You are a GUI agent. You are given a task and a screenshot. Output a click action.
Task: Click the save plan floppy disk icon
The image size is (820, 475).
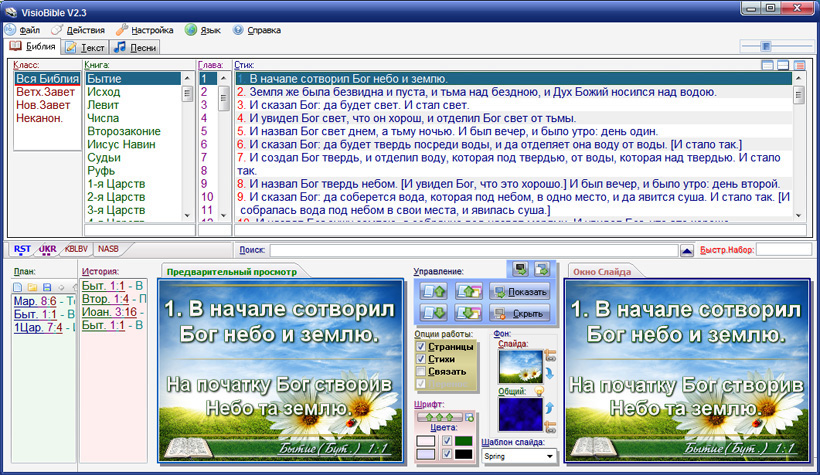pyautogui.click(x=46, y=287)
